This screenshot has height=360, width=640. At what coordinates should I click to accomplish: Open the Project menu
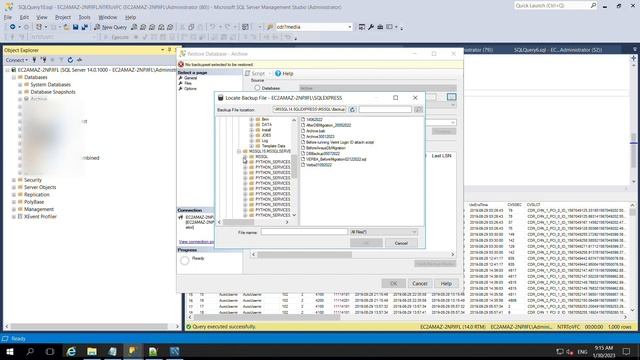pyautogui.click(x=63, y=17)
